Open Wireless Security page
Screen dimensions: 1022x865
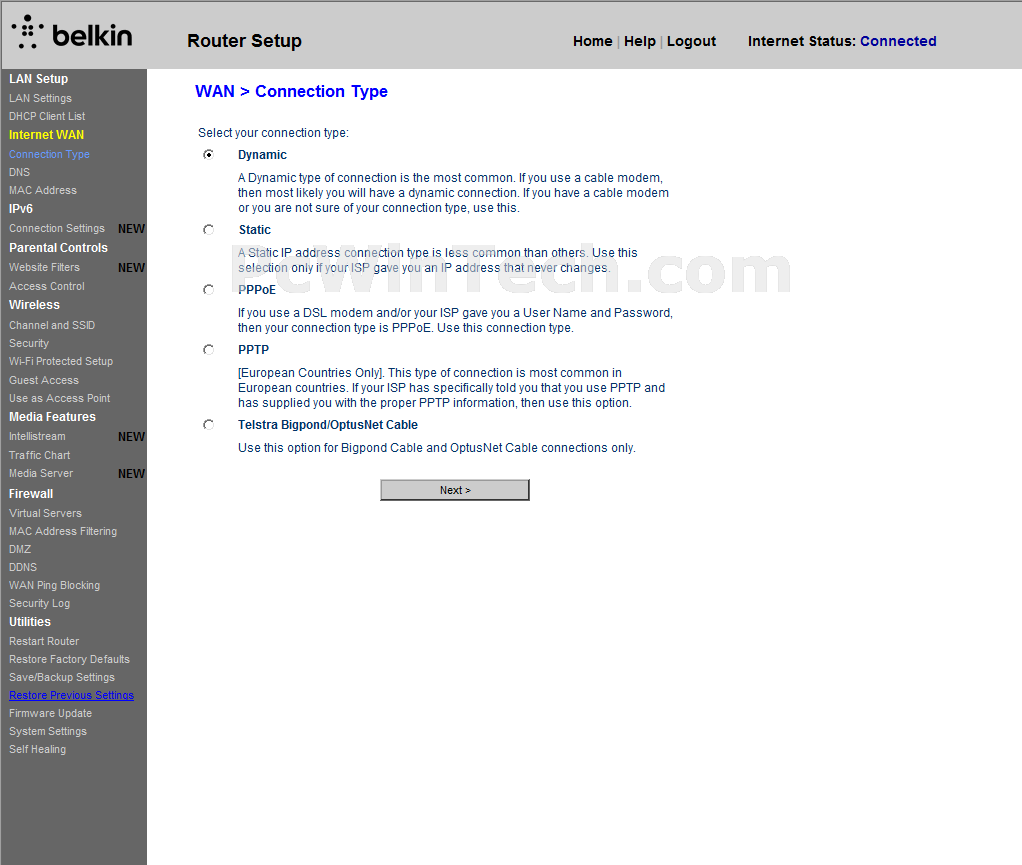(x=29, y=343)
